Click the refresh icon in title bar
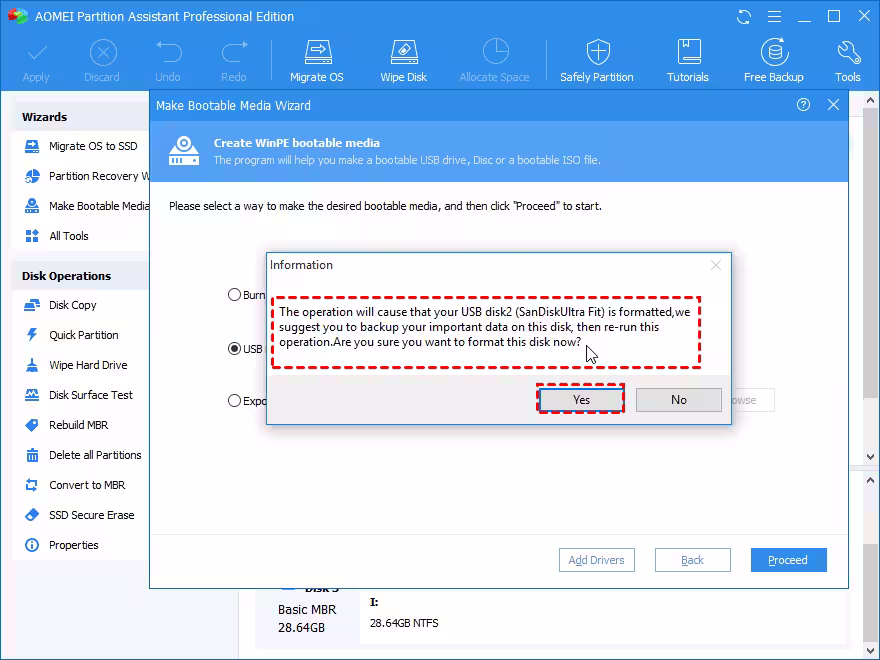Screen dimensions: 880x660 [x=744, y=17]
